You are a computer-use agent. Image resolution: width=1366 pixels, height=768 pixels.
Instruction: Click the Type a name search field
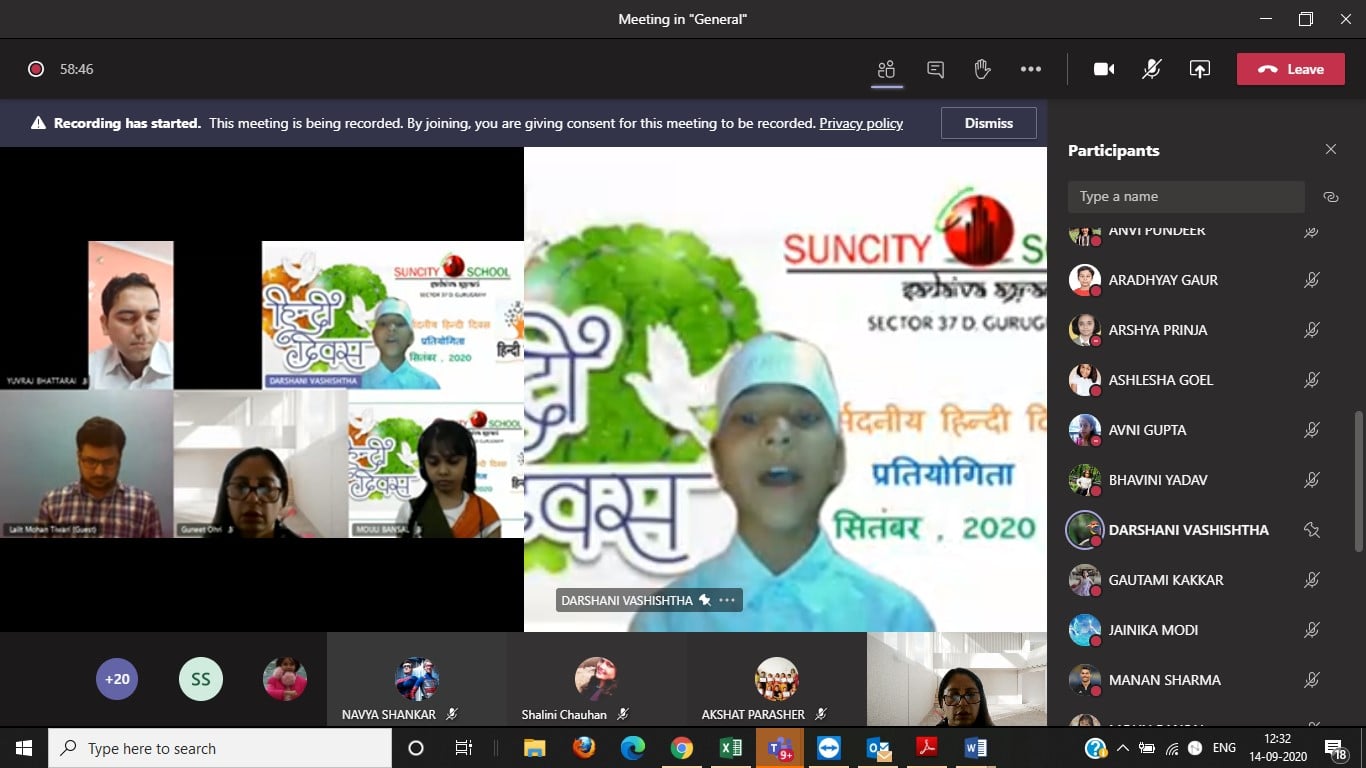[1185, 197]
